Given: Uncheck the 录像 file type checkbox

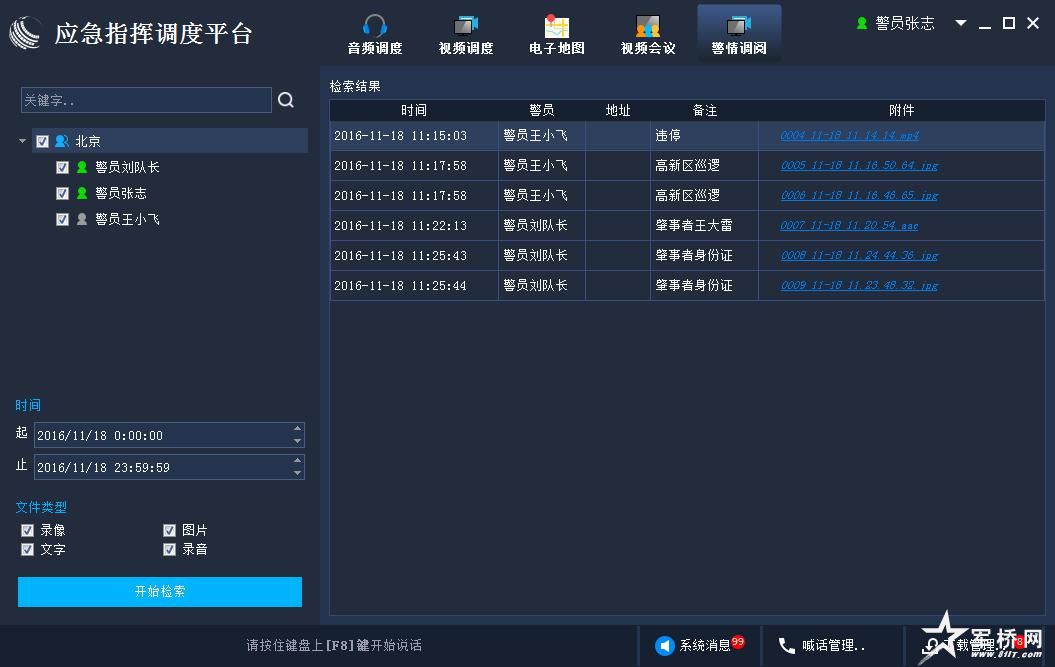Looking at the screenshot, I should 28,531.
